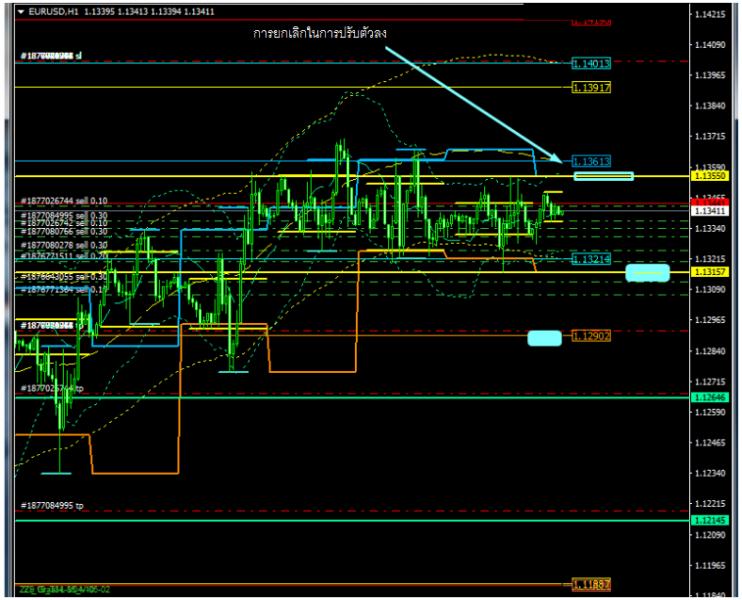Click the stop-loss label ending in sl near the top
742x600 pixels.
(x=51, y=56)
